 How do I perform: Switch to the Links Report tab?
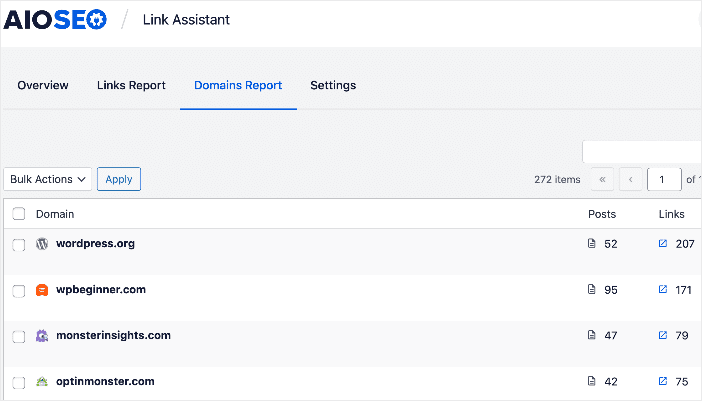131,85
